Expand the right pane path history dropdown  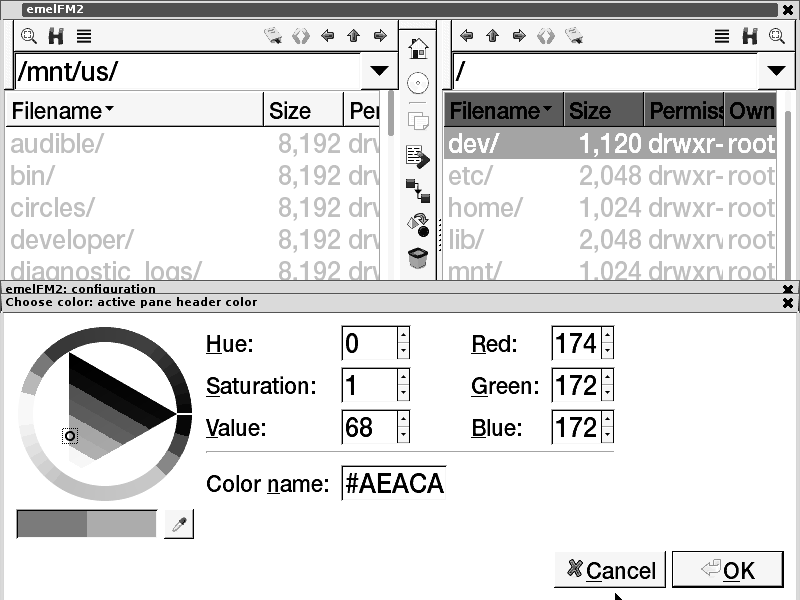click(776, 71)
